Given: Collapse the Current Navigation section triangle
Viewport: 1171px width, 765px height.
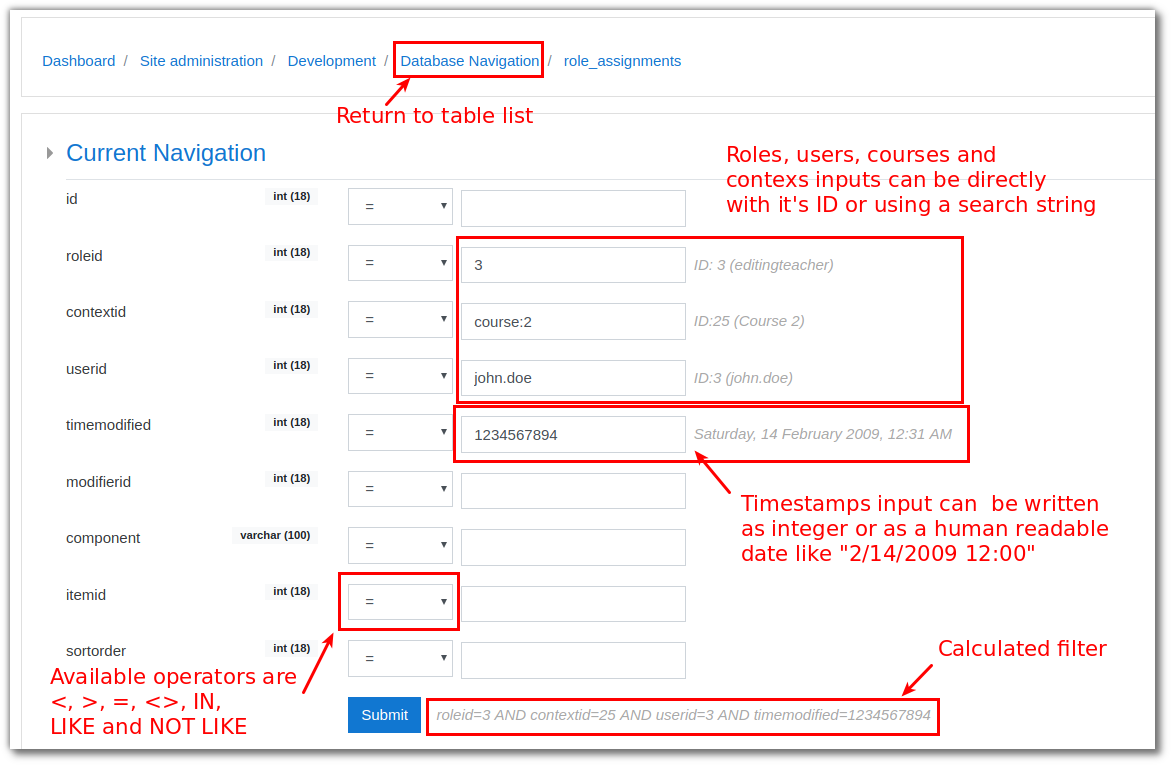Looking at the screenshot, I should (x=50, y=153).
